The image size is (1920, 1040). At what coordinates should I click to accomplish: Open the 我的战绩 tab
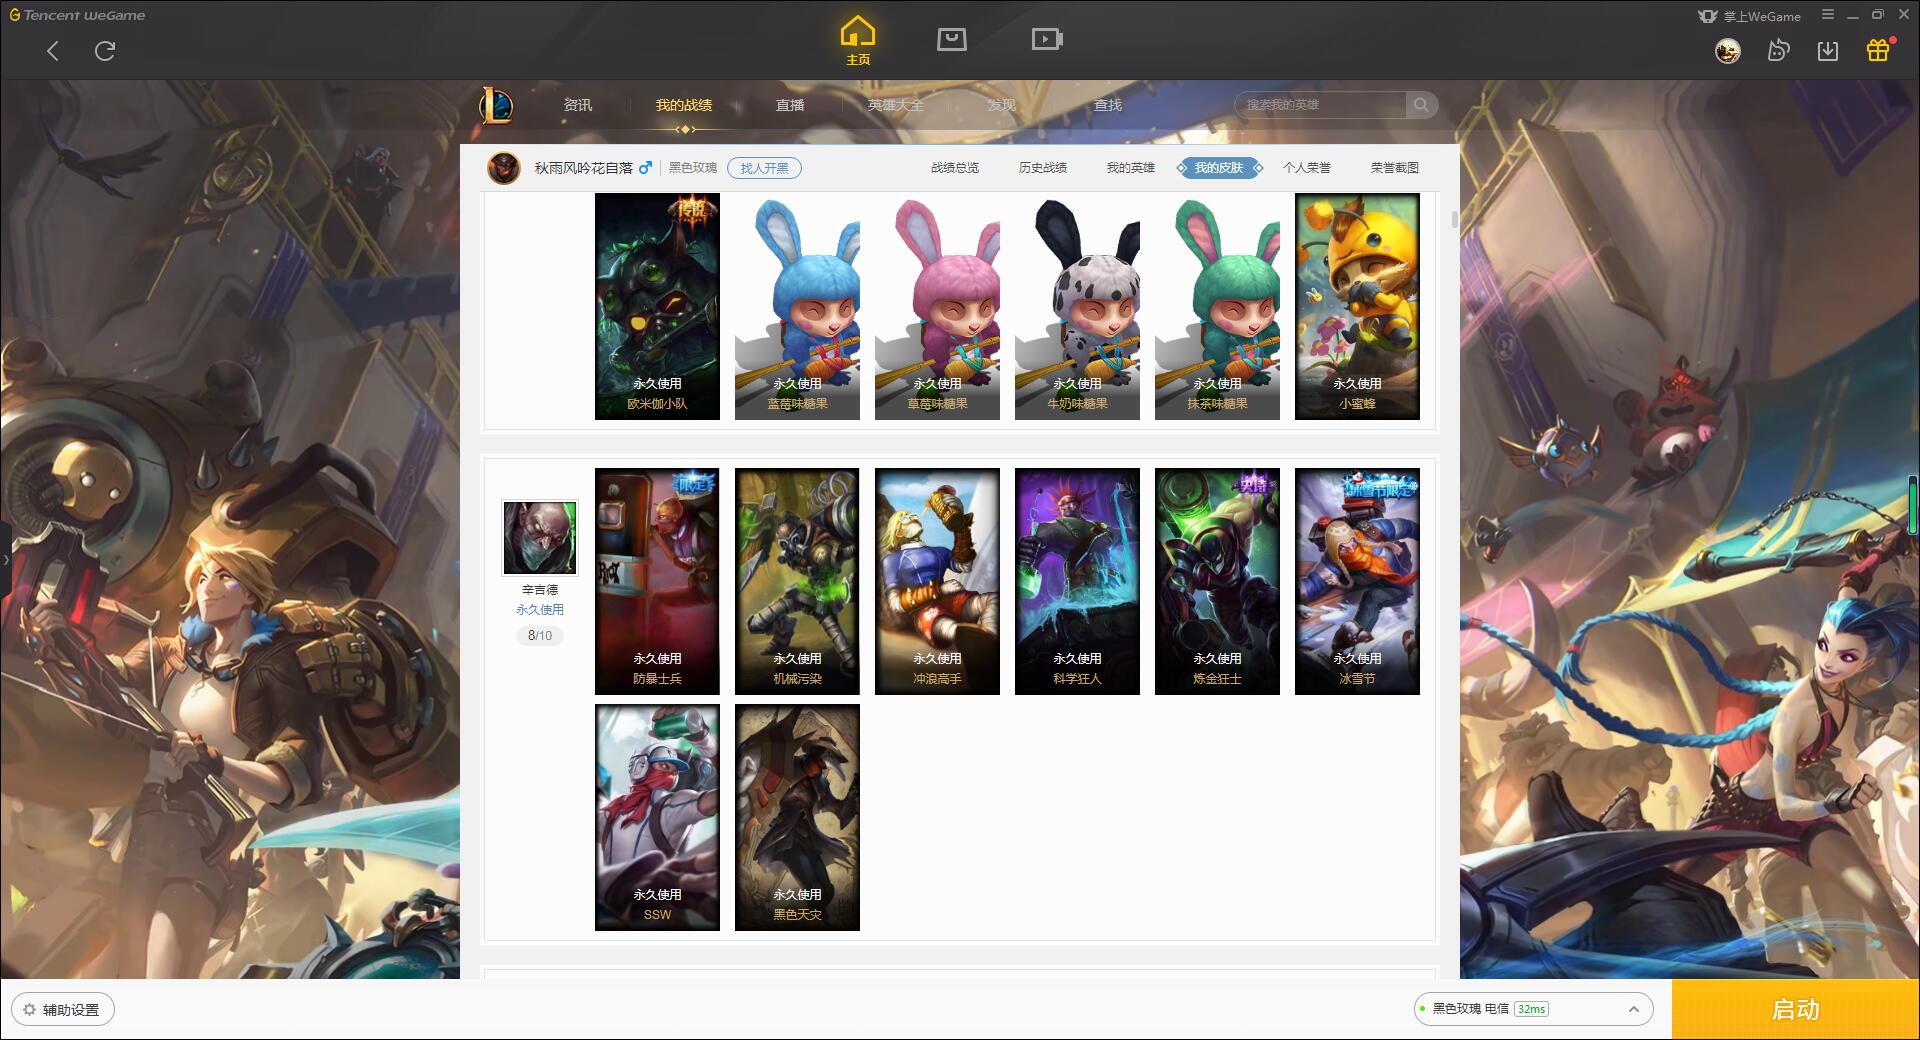coord(684,105)
